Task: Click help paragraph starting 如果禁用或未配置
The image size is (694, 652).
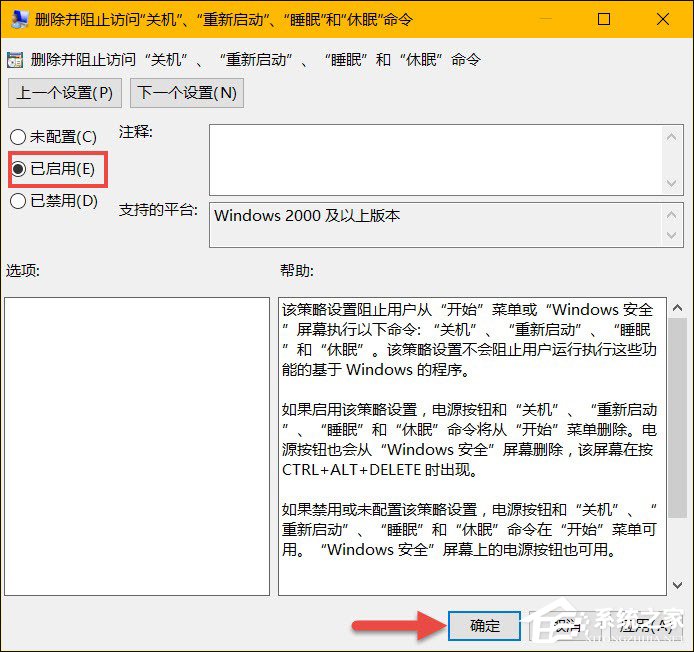Action: [x=469, y=529]
